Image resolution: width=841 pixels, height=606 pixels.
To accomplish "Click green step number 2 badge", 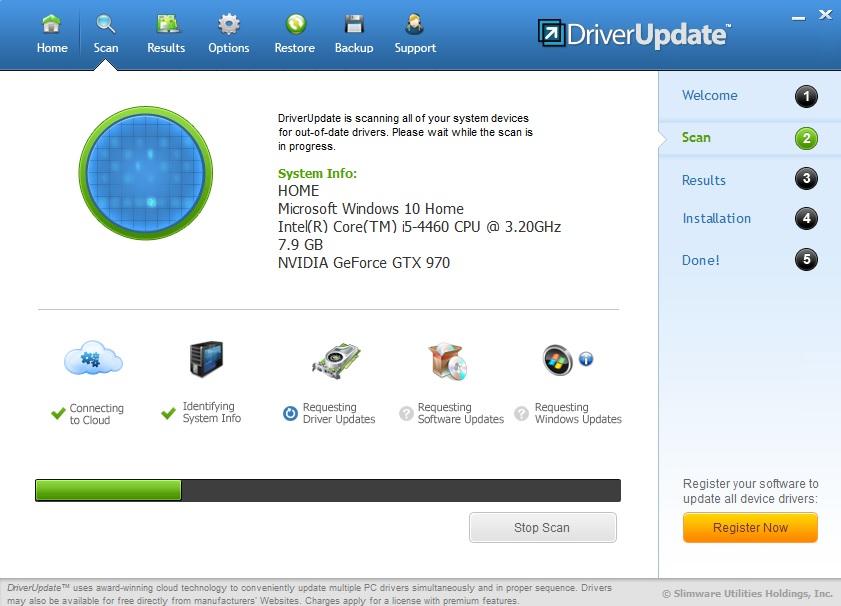I will click(x=806, y=138).
